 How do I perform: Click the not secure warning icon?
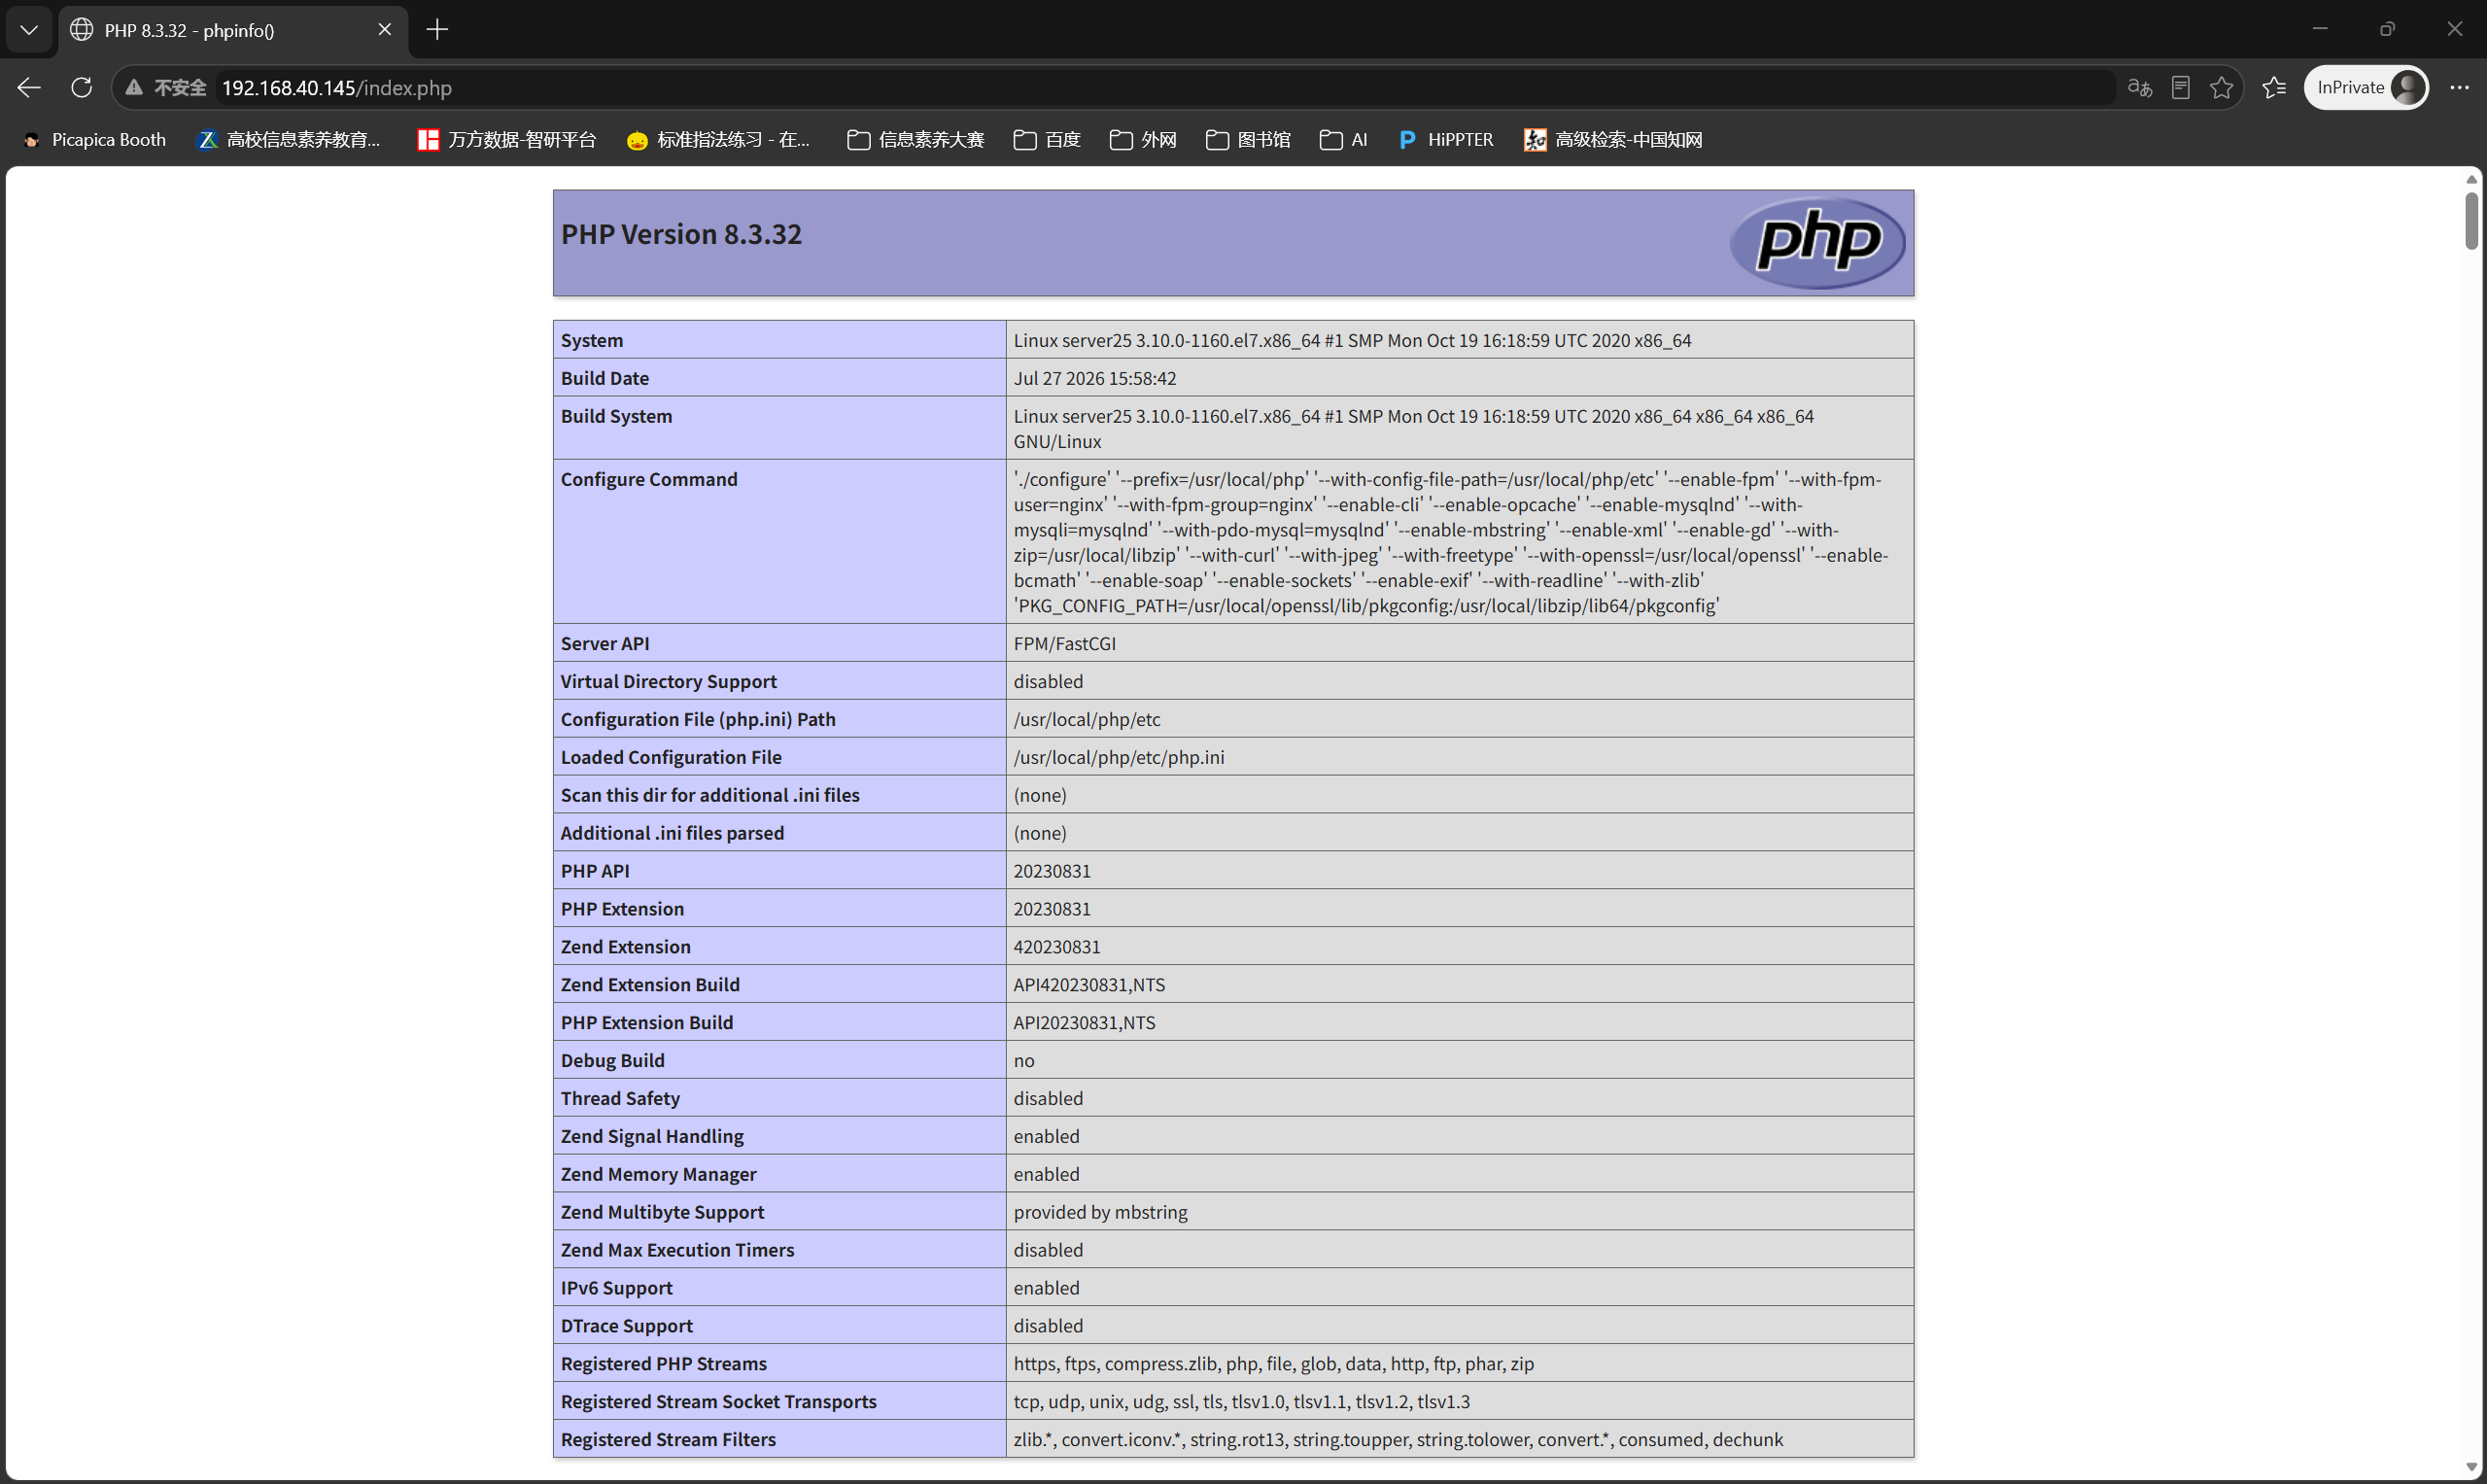(134, 88)
